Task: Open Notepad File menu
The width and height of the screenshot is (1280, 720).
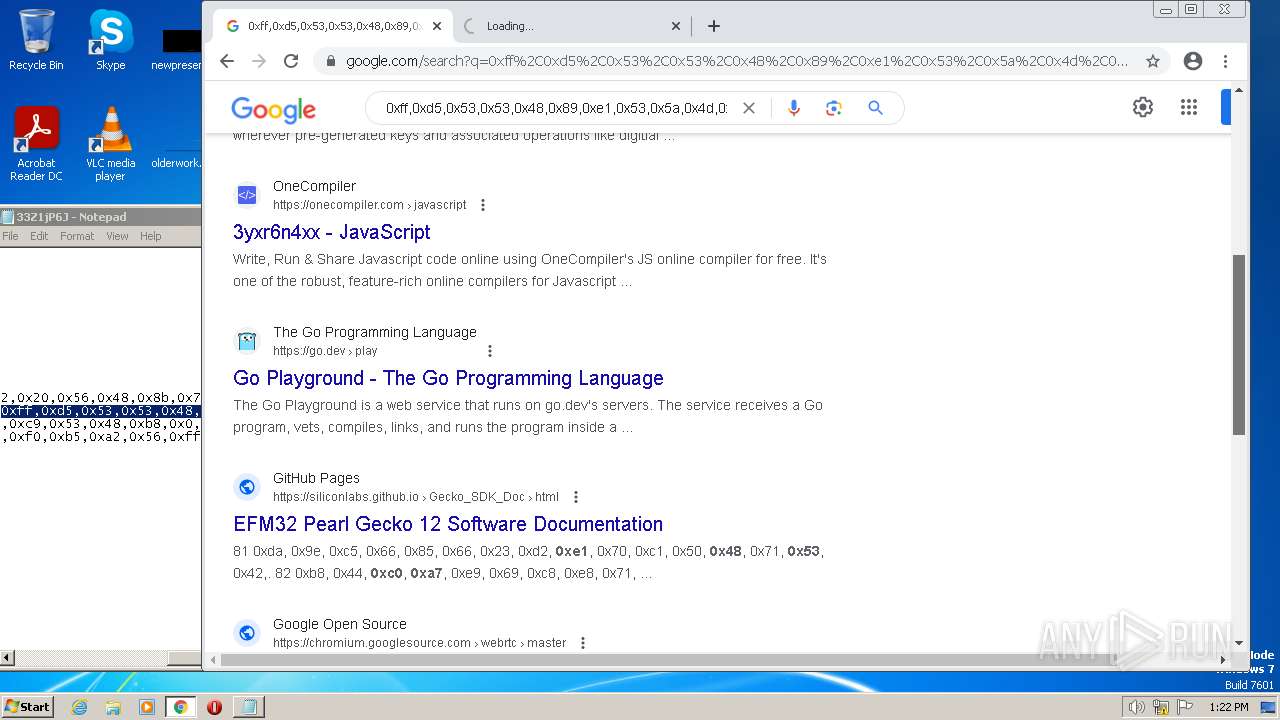Action: [x=10, y=236]
